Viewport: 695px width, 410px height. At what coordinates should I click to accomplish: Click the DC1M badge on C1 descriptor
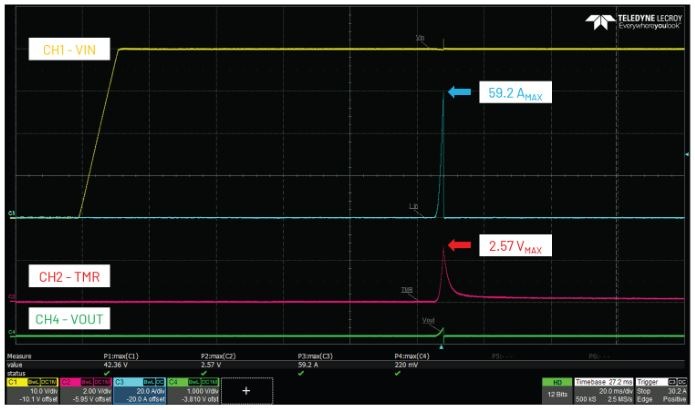pyautogui.click(x=49, y=382)
